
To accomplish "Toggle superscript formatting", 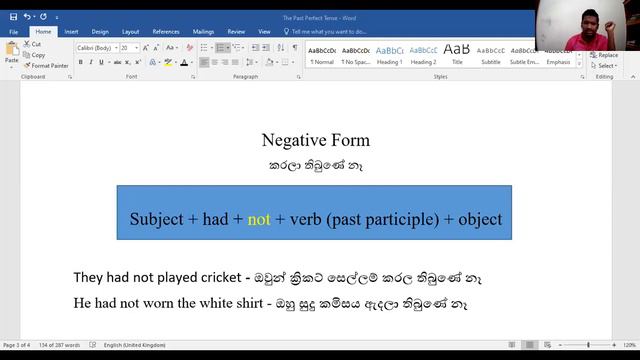I will (x=138, y=62).
